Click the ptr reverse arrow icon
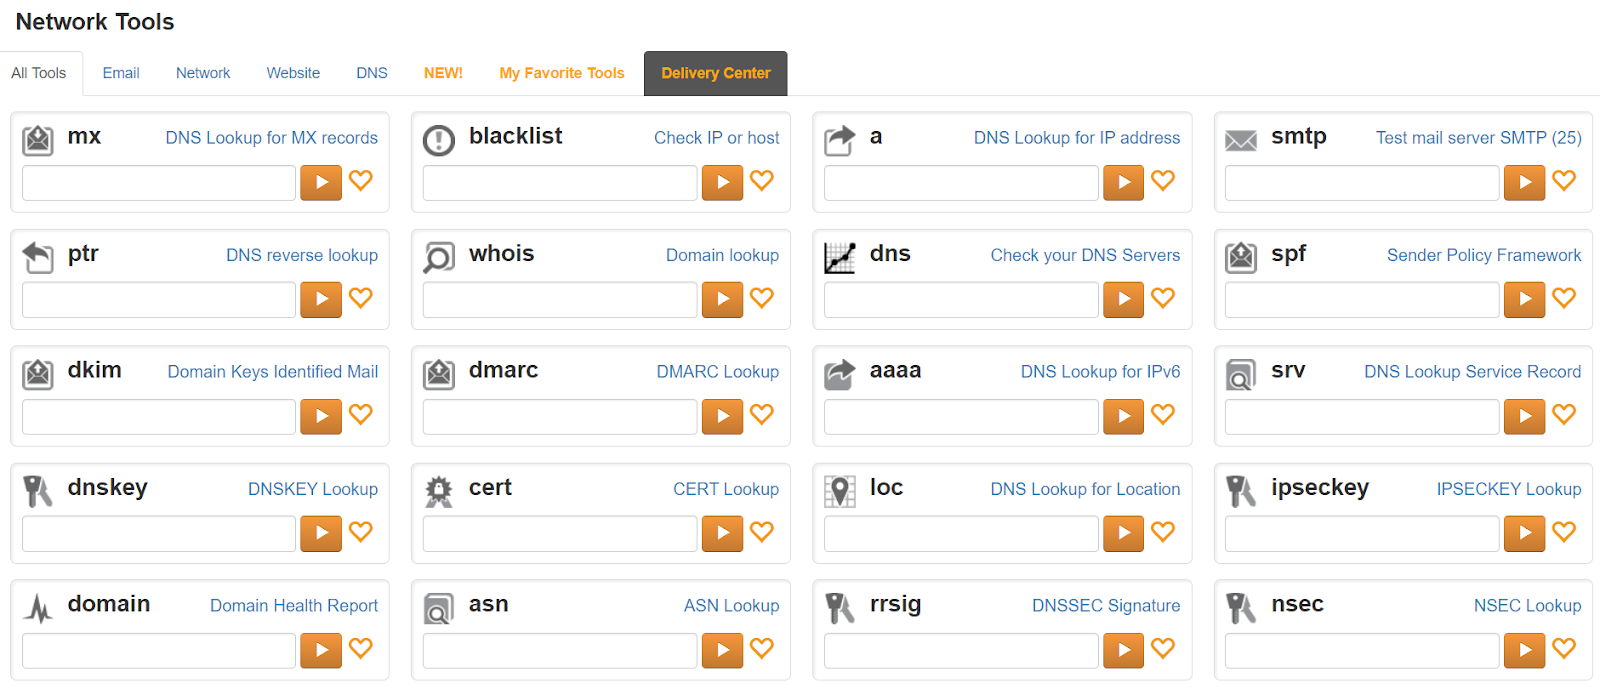 [38, 258]
